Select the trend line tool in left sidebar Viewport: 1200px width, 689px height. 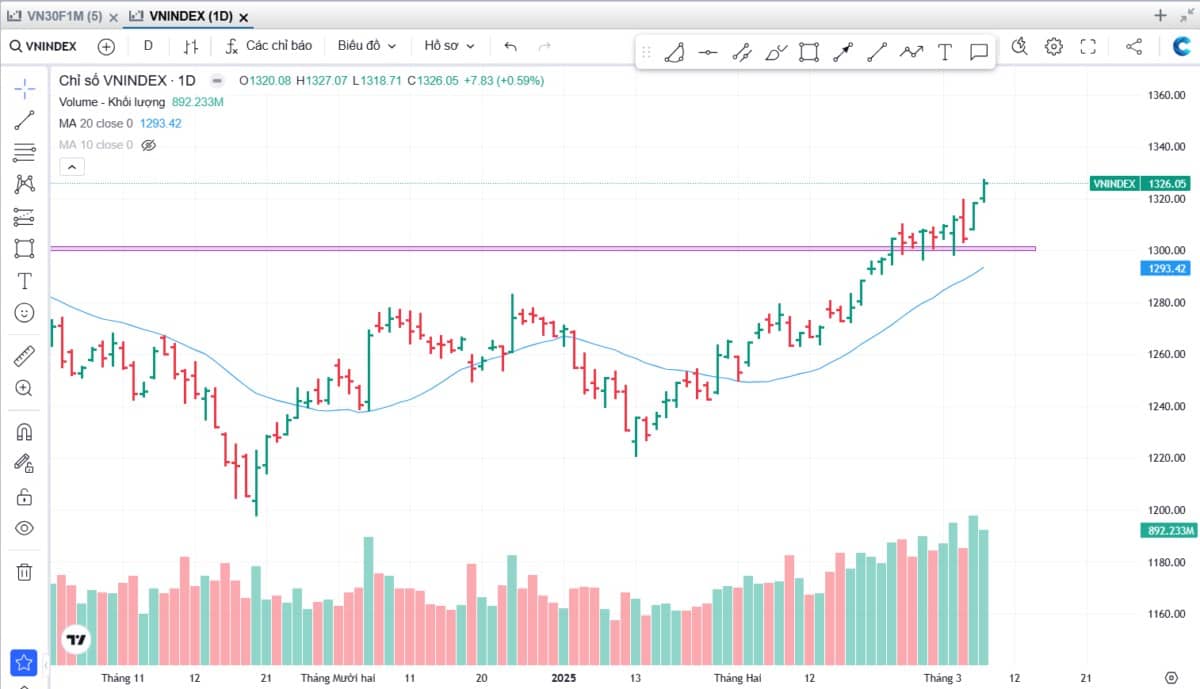(25, 121)
